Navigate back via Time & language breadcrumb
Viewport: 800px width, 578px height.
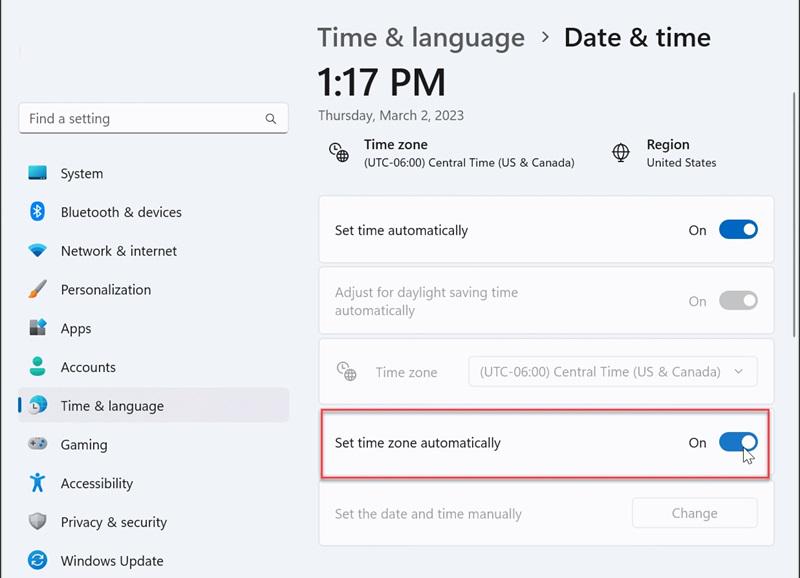(x=421, y=38)
